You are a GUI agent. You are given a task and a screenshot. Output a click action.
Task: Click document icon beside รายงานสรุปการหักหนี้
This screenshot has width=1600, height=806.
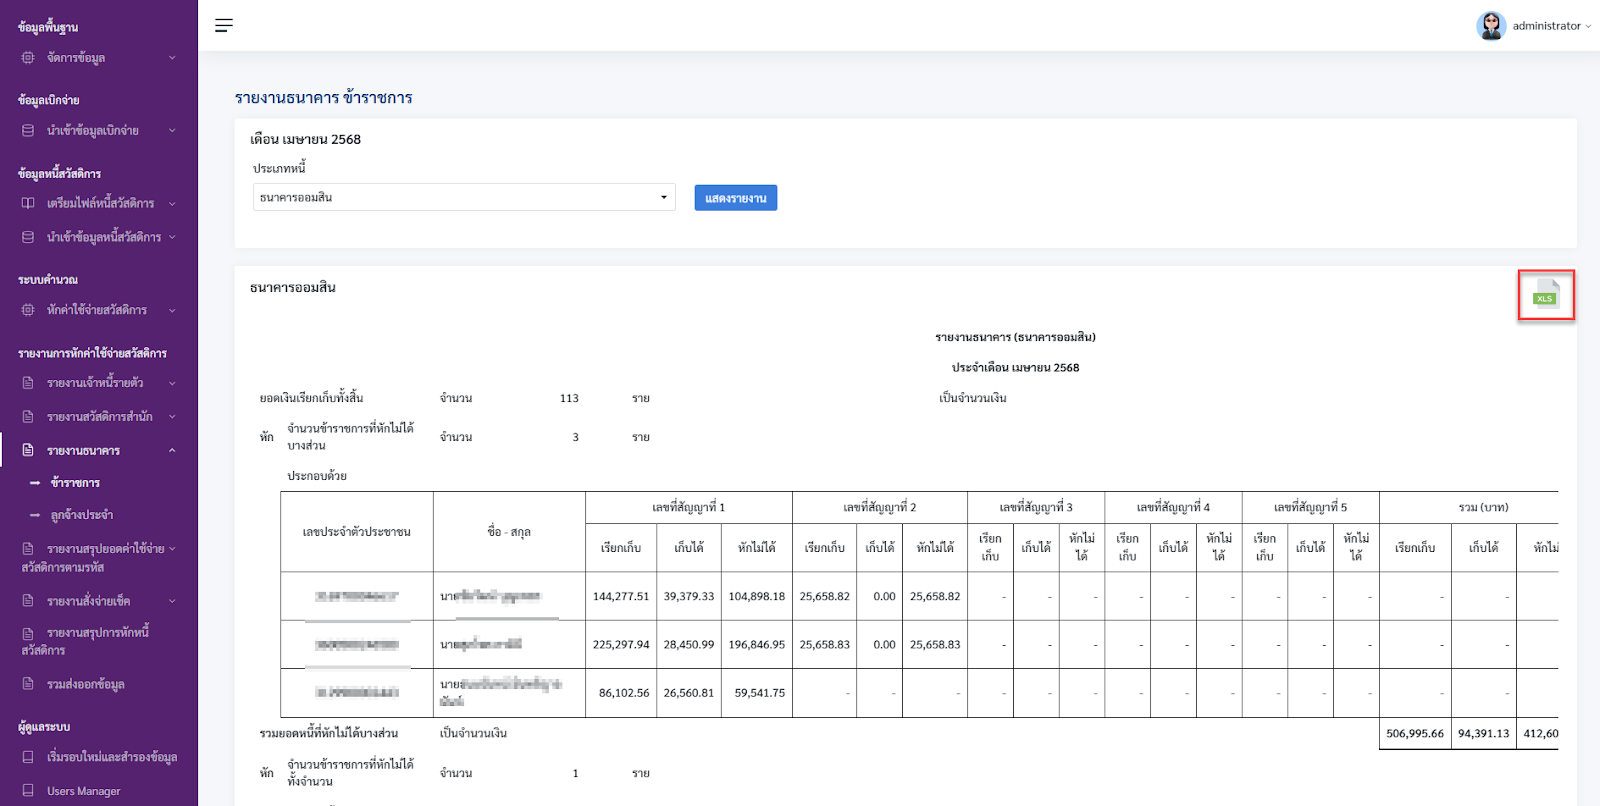pyautogui.click(x=28, y=633)
